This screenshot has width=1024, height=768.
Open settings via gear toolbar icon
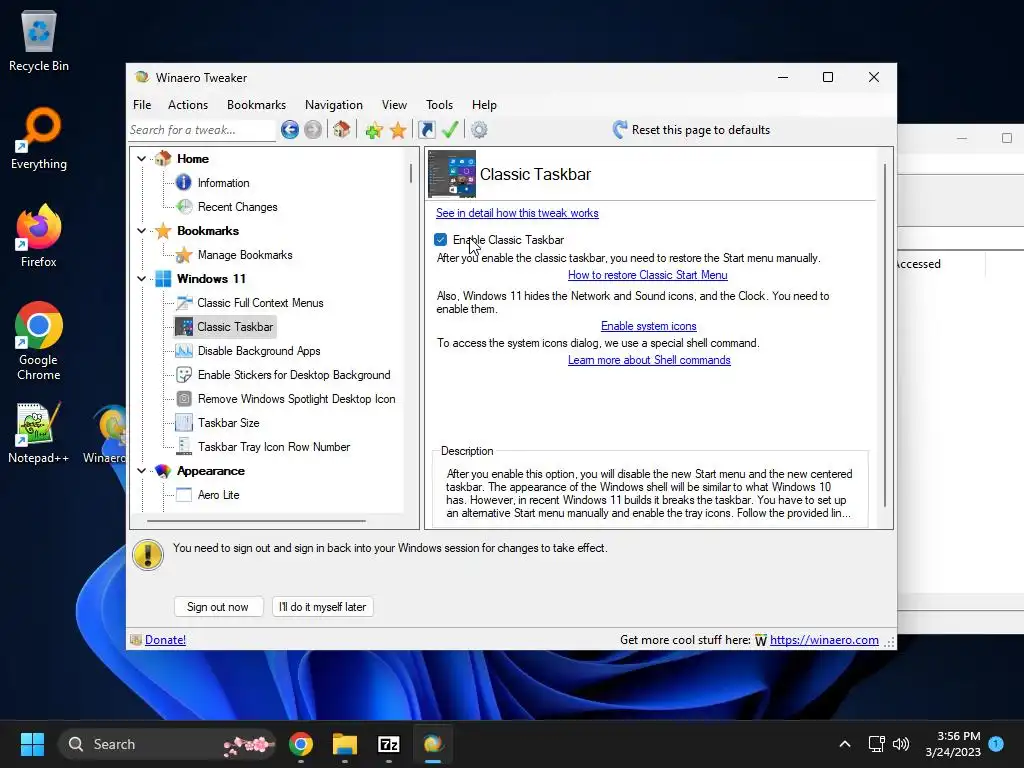pos(479,130)
